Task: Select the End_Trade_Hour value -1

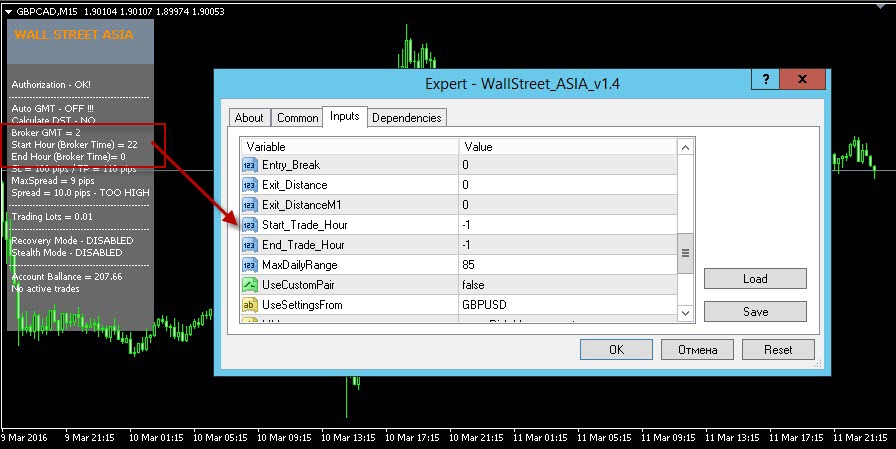Action: (x=568, y=245)
